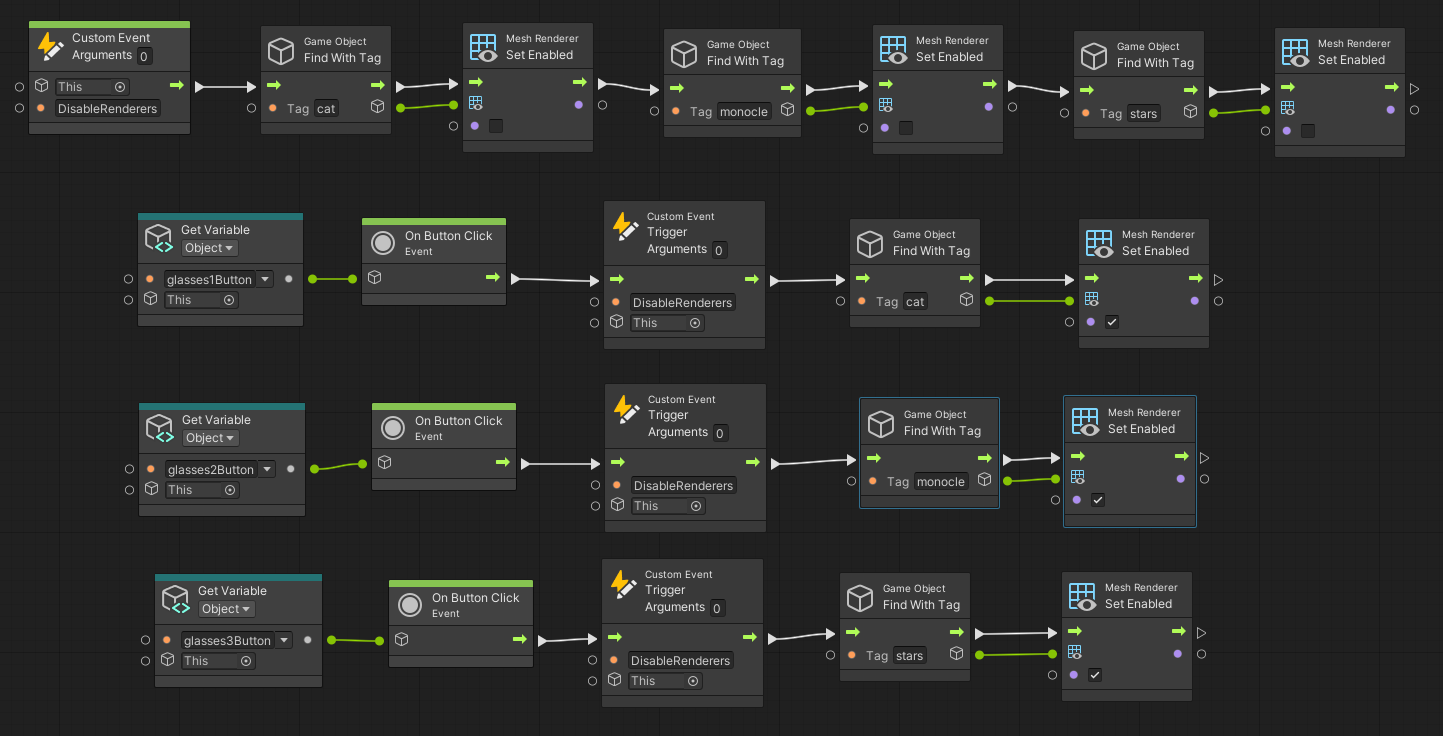Uncheck the checked box on the Set Enabled node after the second-row cat tag
This screenshot has height=736, width=1443.
pos(1112,322)
